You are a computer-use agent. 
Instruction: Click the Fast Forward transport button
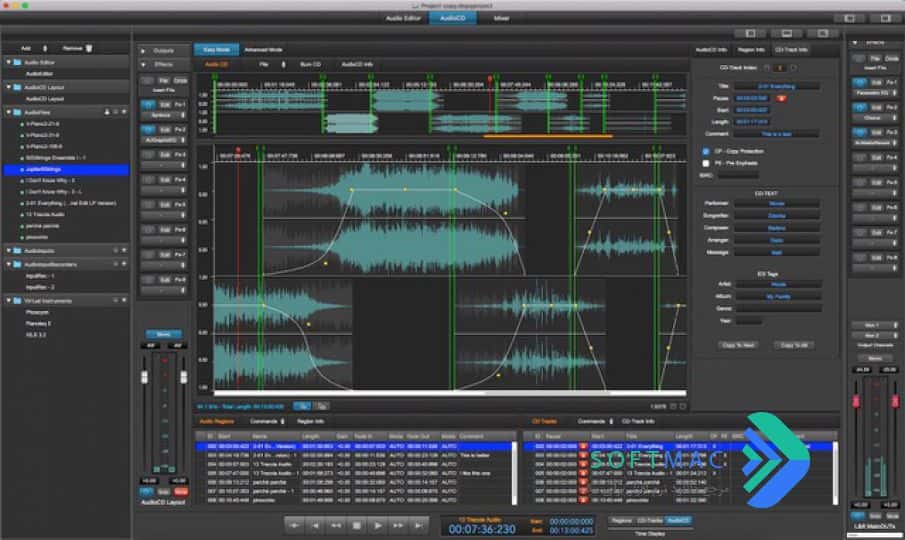click(398, 526)
